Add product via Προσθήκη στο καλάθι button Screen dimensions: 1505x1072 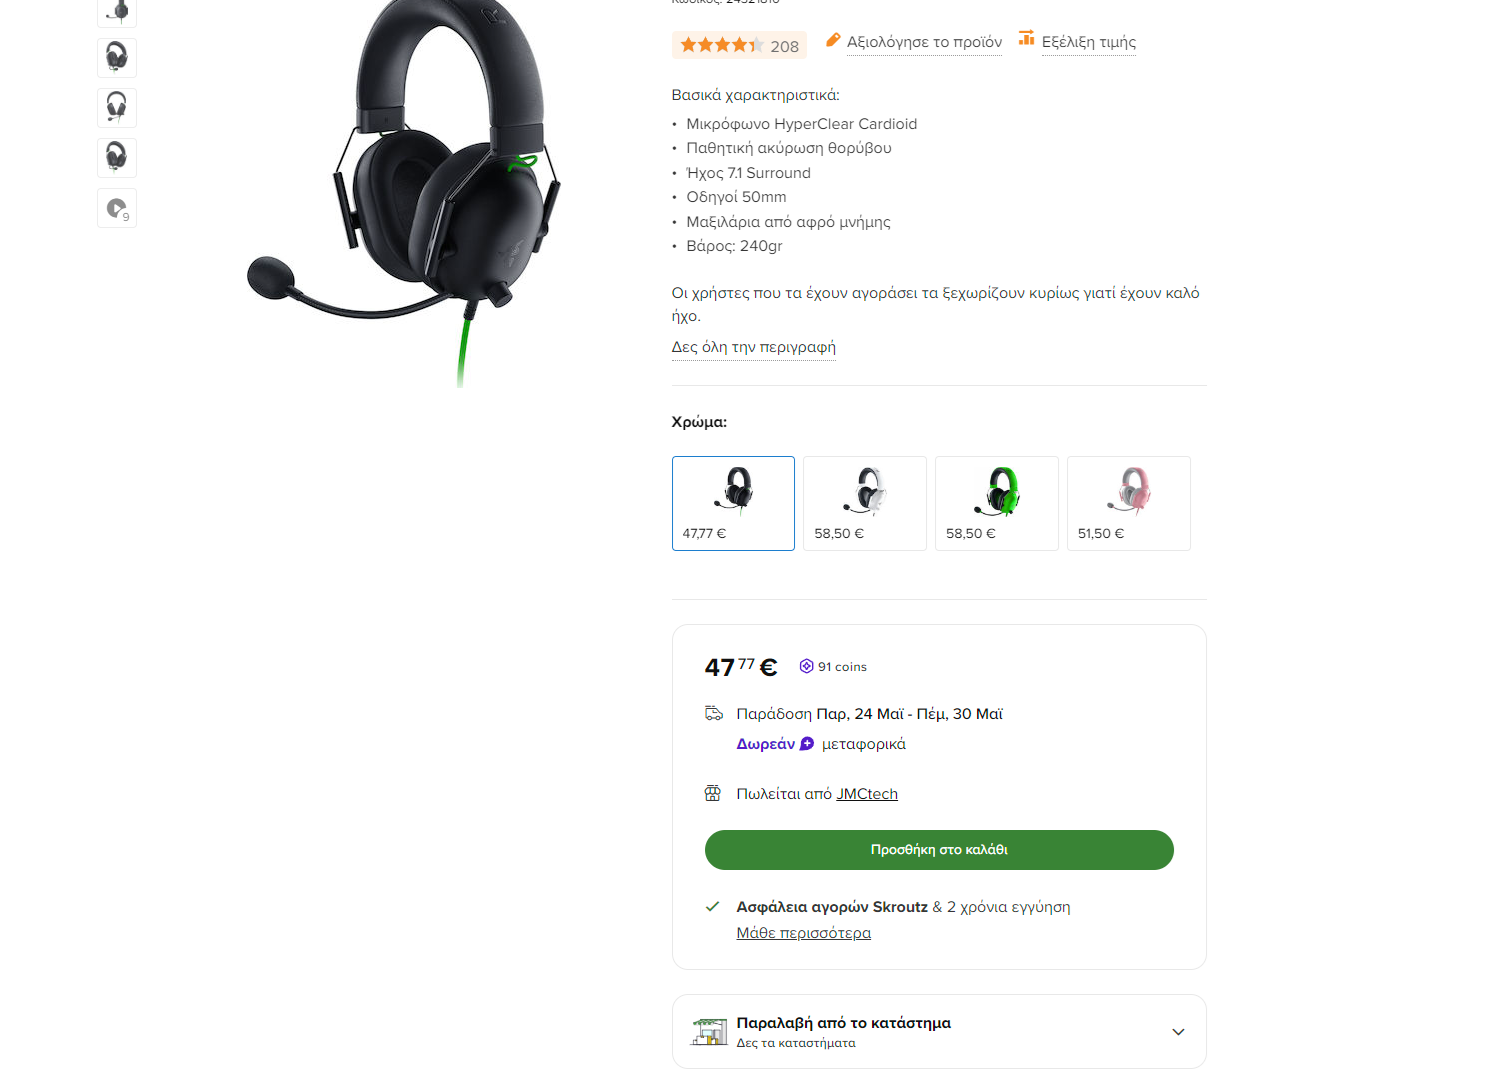939,850
